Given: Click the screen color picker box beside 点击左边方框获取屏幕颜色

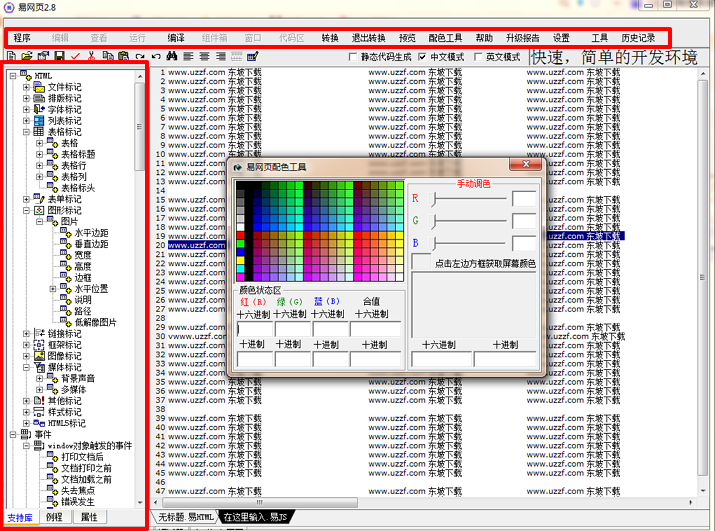Looking at the screenshot, I should coord(421,262).
